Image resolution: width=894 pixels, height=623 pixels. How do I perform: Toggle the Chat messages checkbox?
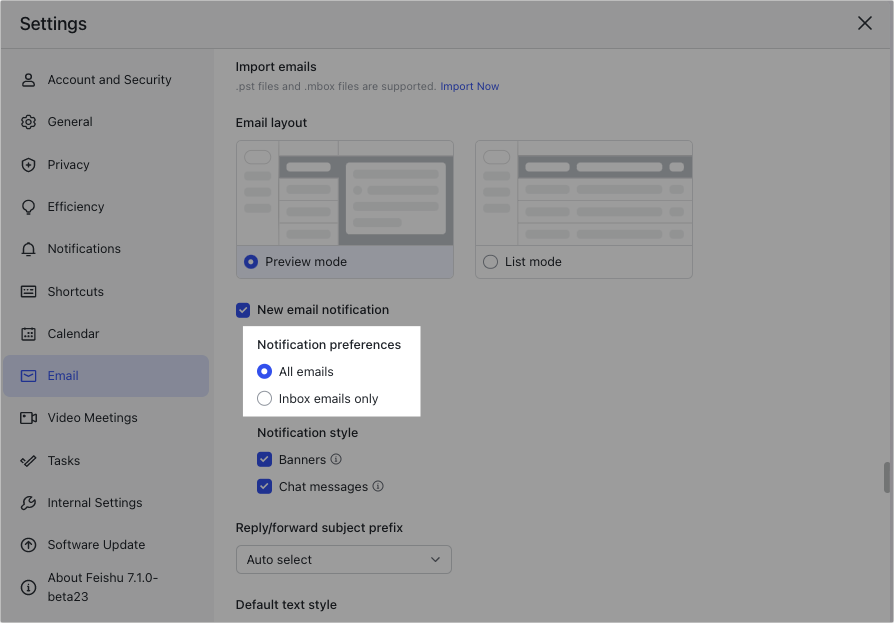pos(264,487)
